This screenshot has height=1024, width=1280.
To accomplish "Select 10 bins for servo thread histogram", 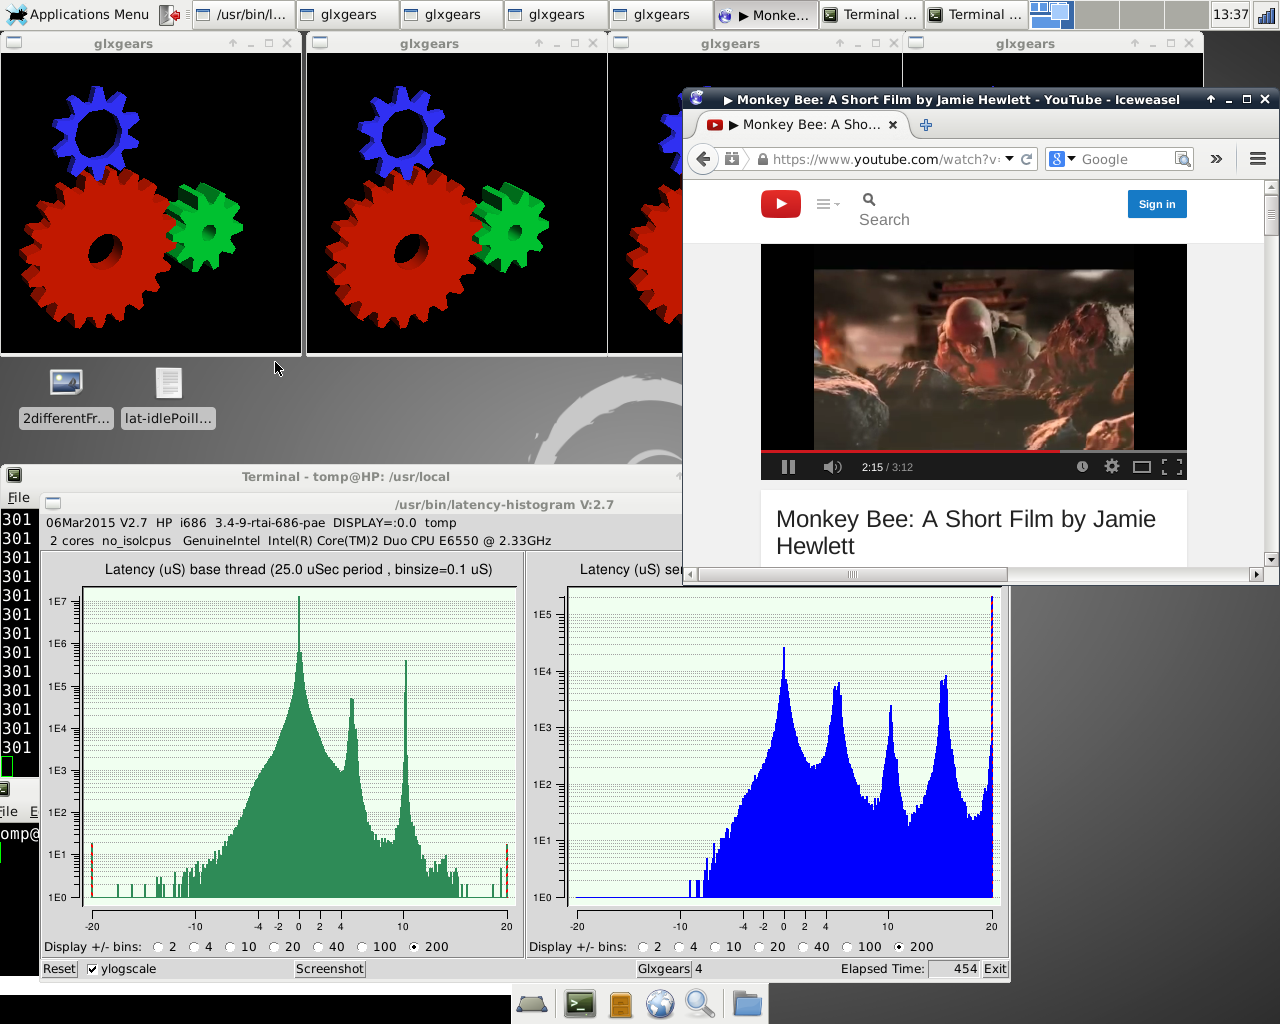I will tap(716, 947).
